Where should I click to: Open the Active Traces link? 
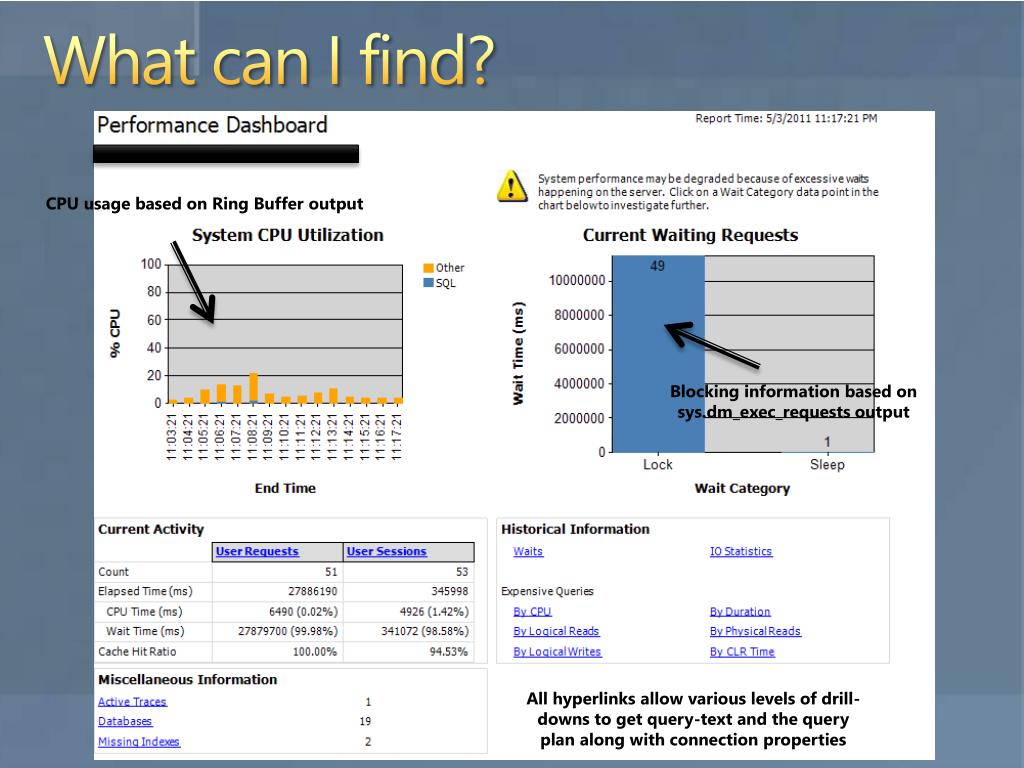pyautogui.click(x=132, y=701)
